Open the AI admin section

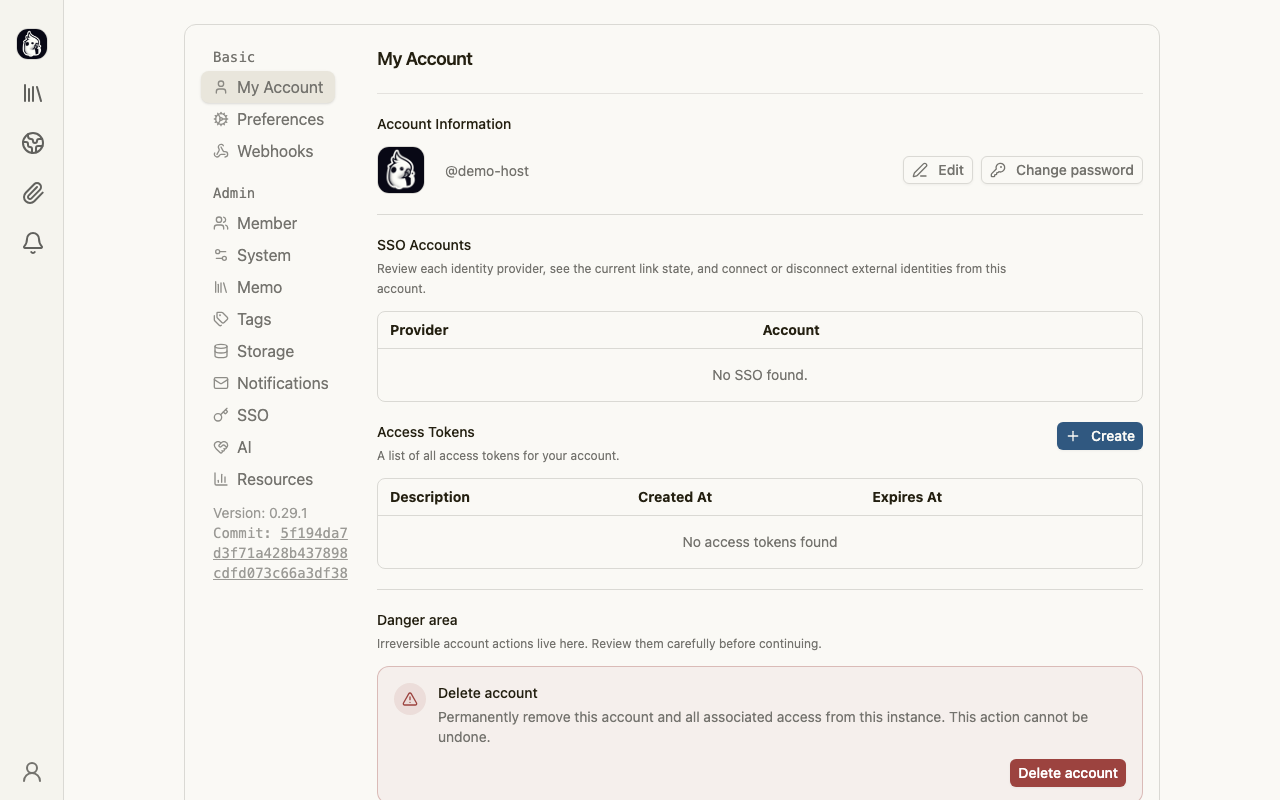[x=232, y=447]
